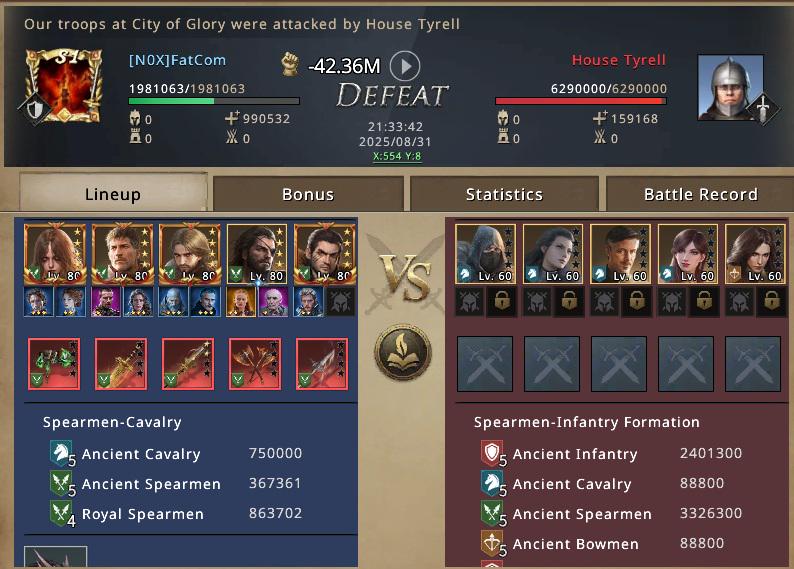Switch to the Statistics tab

pos(504,194)
